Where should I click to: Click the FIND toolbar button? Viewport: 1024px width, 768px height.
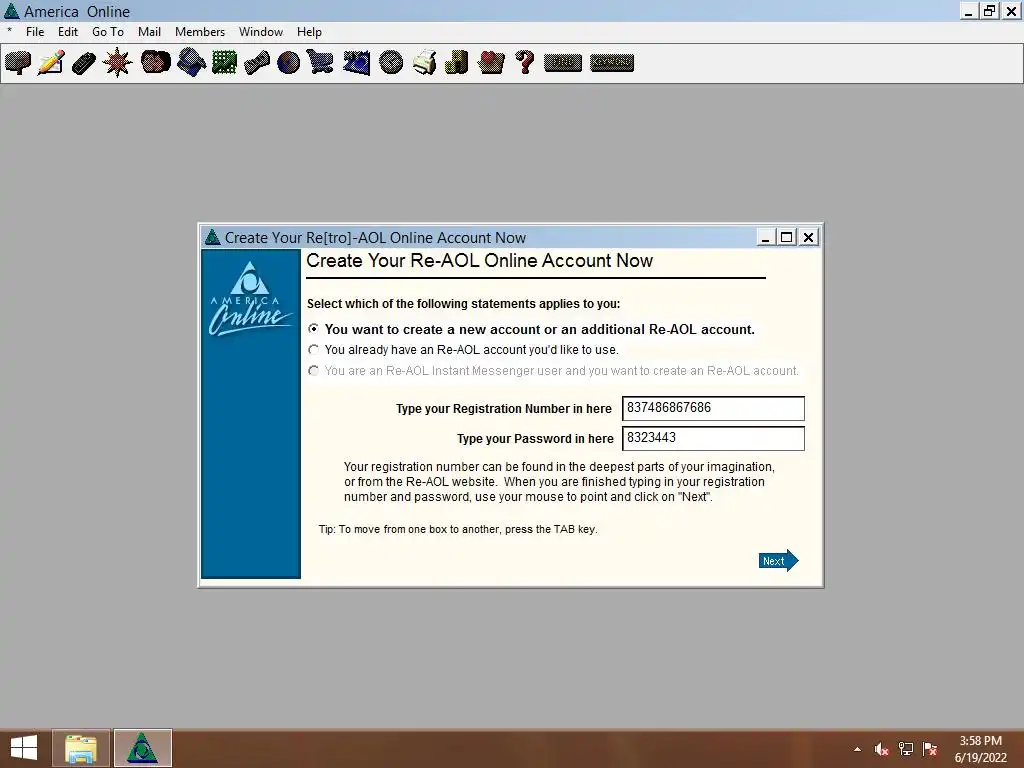(563, 63)
